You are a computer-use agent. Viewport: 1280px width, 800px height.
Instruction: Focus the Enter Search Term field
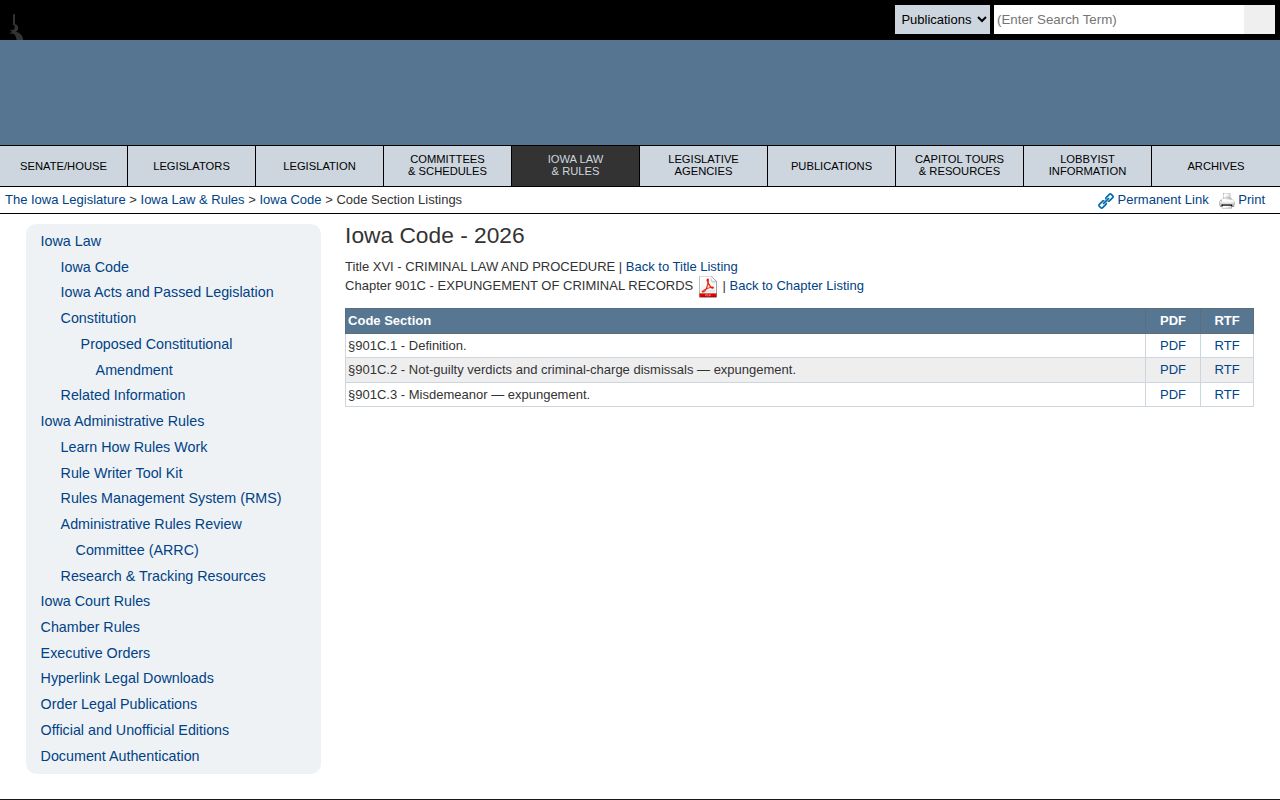click(x=1119, y=19)
